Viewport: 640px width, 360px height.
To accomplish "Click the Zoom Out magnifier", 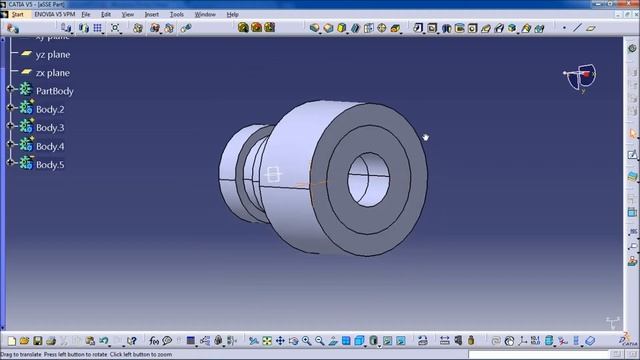I will 319,341.
